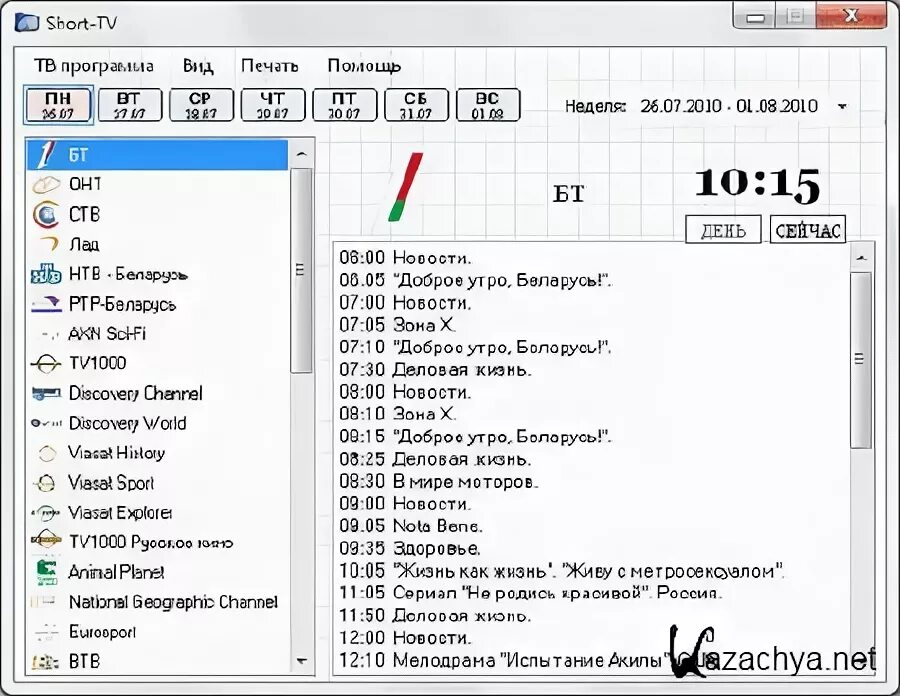Click the TV1000 channel logo icon
This screenshot has width=900, height=696.
click(46, 363)
